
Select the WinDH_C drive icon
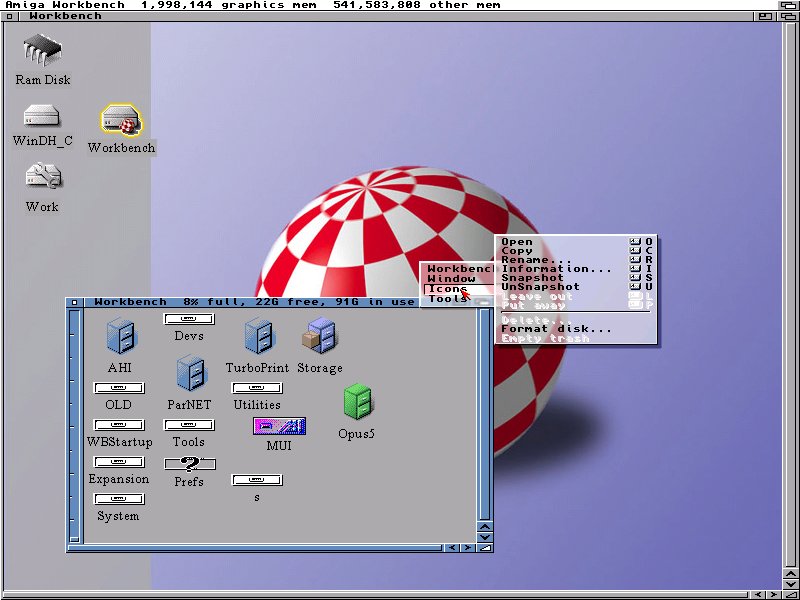pos(42,116)
